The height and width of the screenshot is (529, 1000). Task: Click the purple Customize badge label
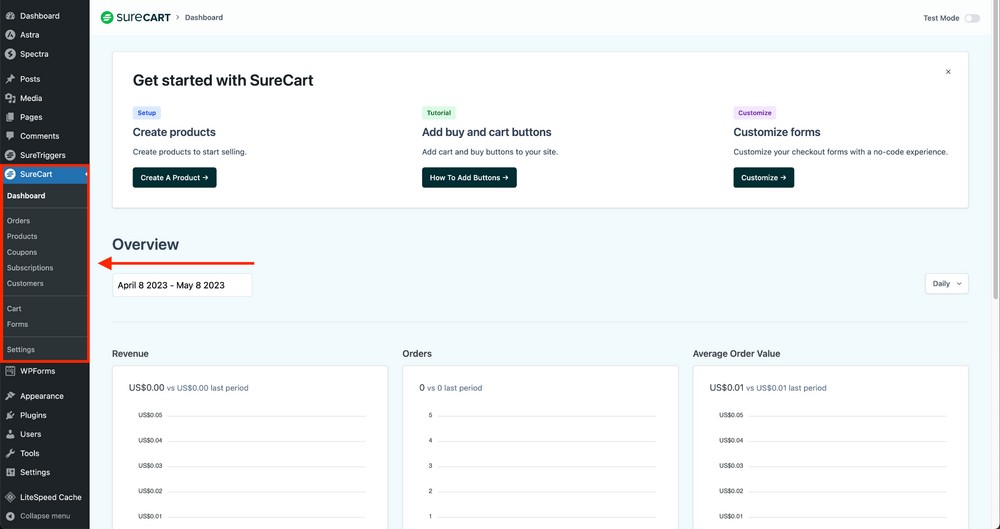(754, 113)
